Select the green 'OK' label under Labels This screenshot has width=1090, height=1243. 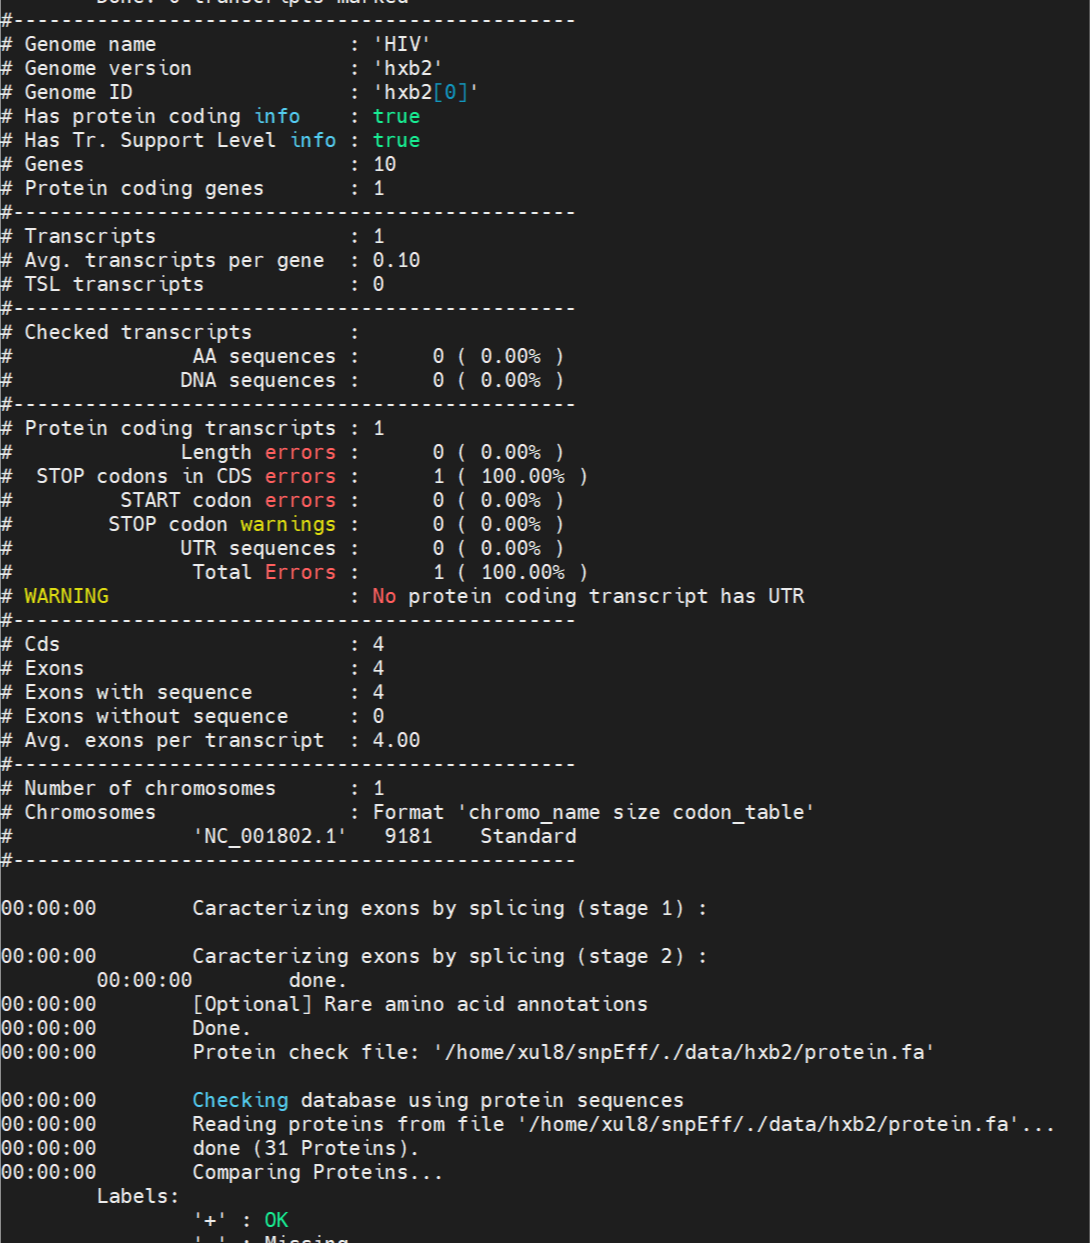276,1220
